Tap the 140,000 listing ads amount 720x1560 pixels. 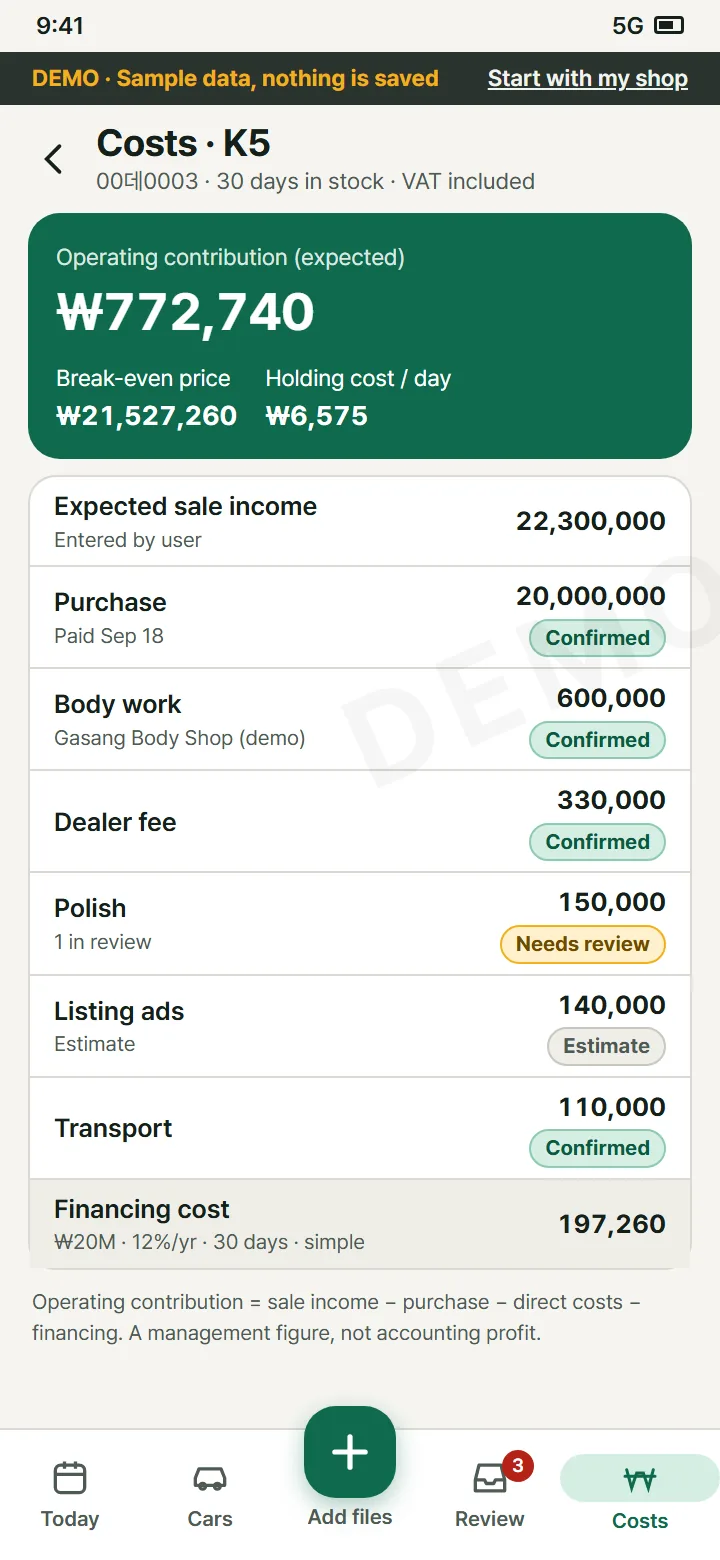[612, 1005]
